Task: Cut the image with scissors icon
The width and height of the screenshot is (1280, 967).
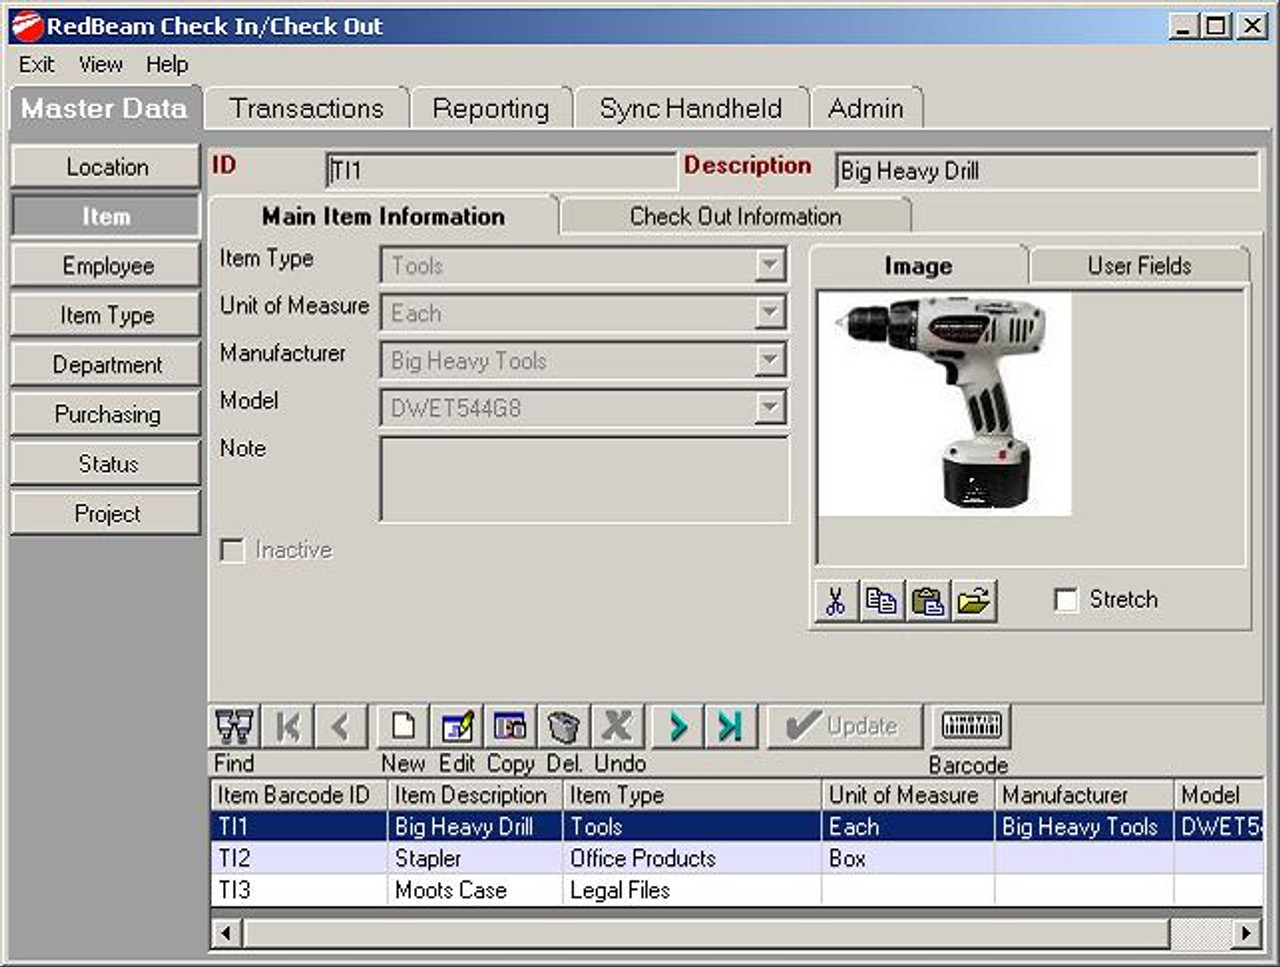Action: (x=836, y=601)
